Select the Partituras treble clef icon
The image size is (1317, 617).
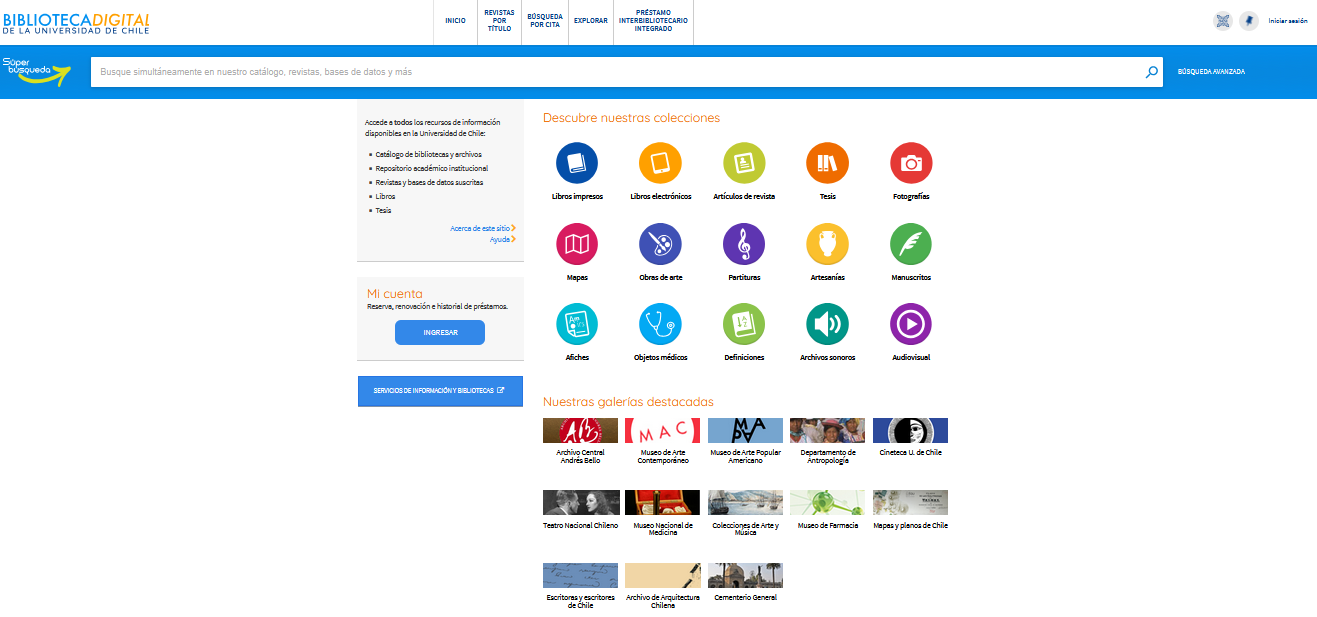pyautogui.click(x=744, y=243)
